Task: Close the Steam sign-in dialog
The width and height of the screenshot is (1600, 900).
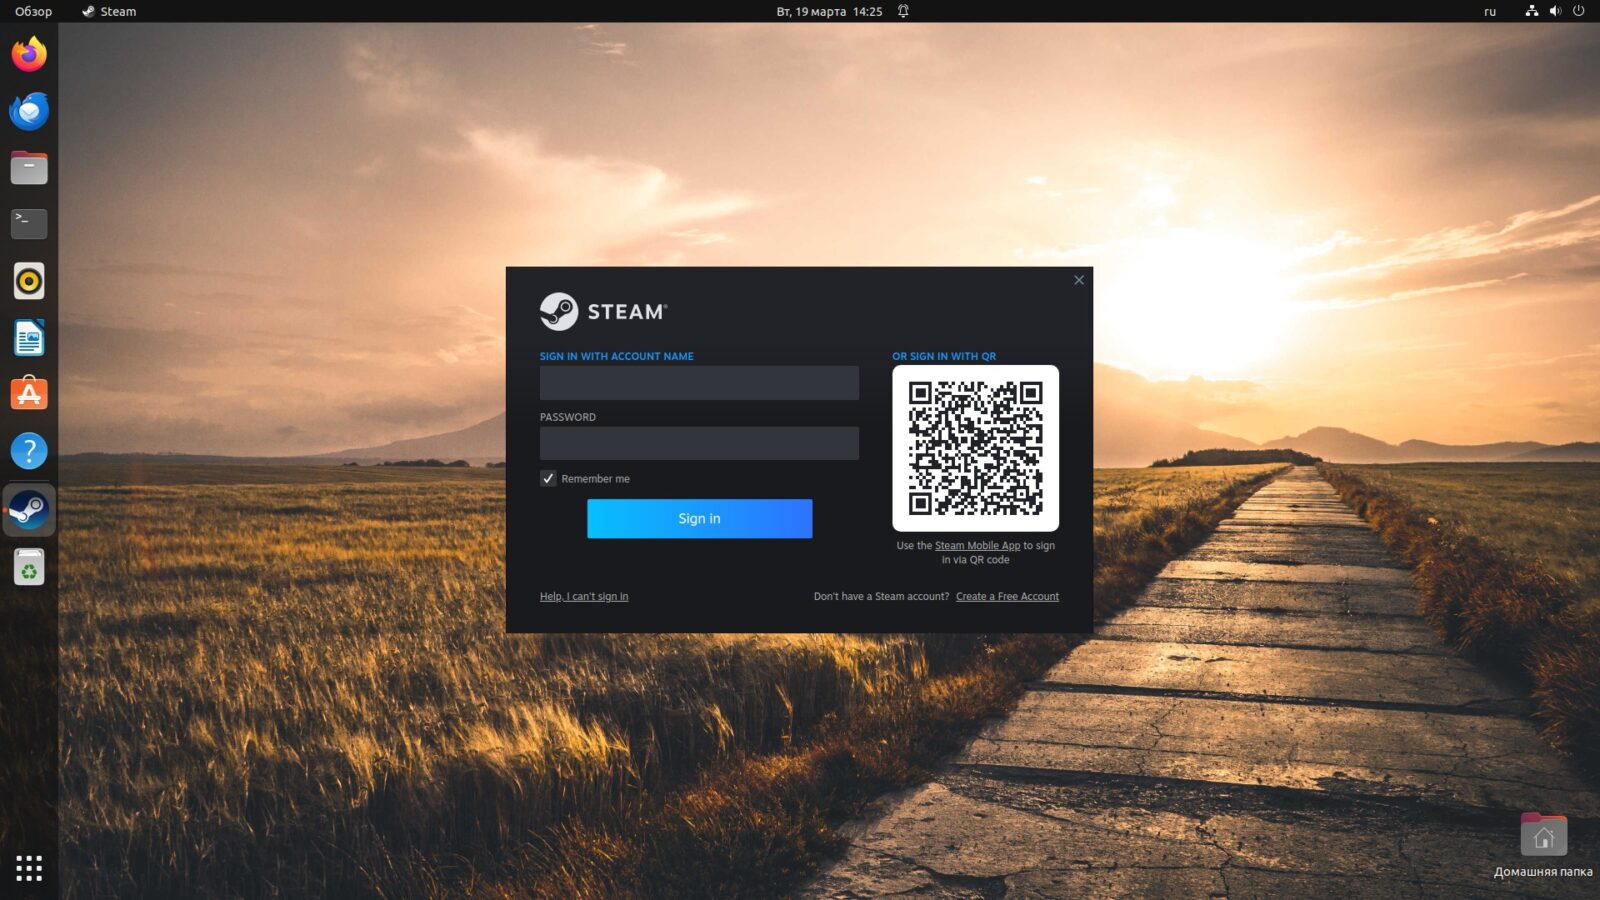Action: pos(1078,280)
